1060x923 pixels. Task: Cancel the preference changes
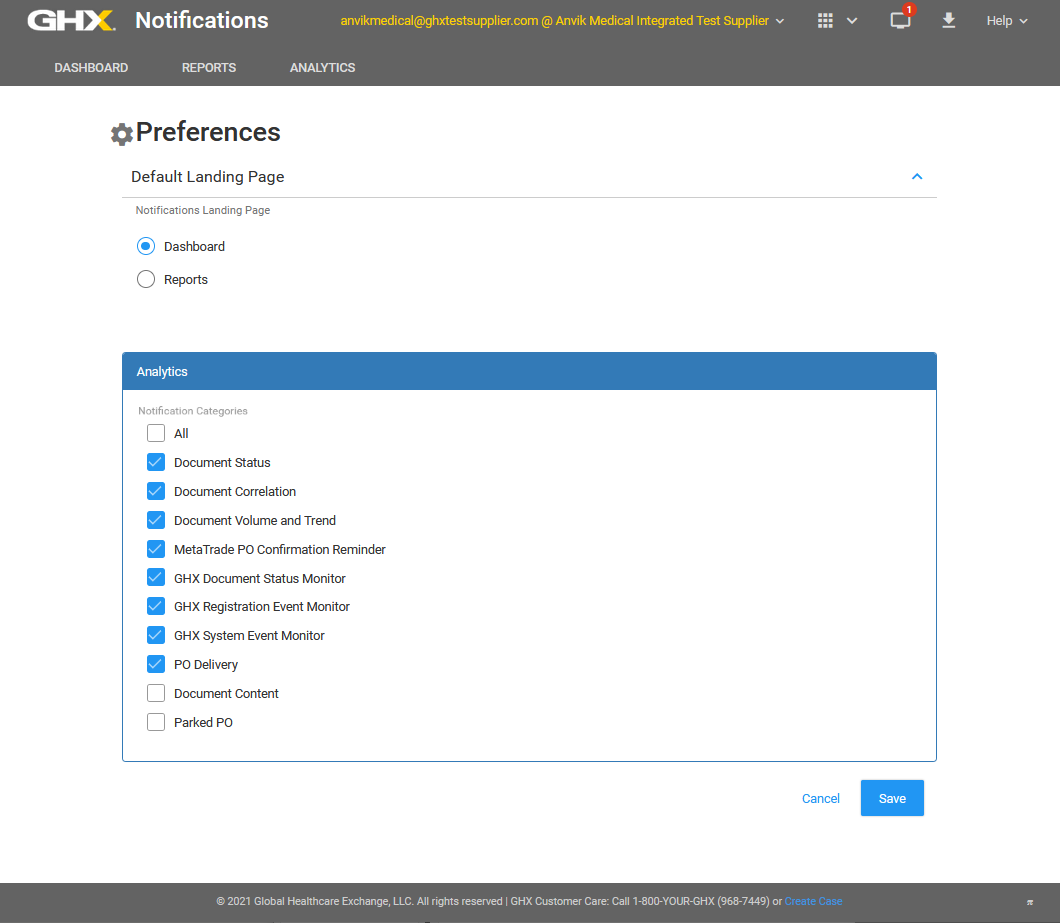[x=821, y=799]
